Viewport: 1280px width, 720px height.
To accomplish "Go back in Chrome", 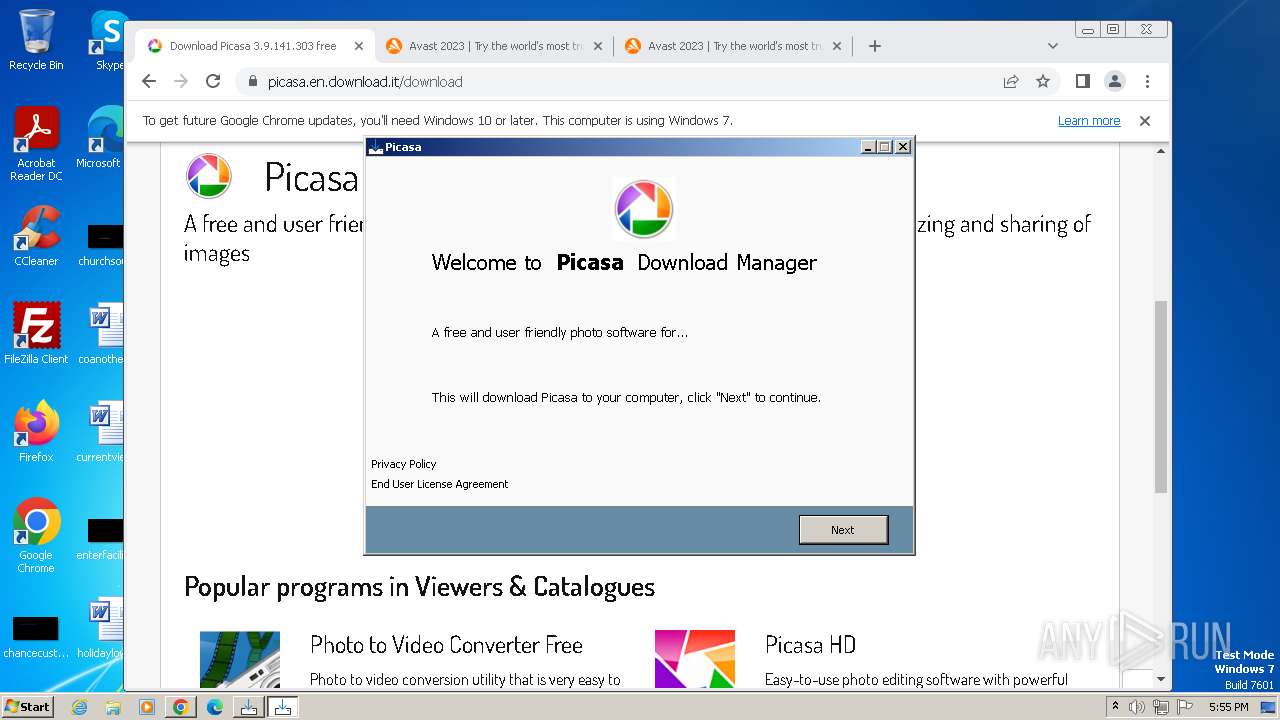I will pyautogui.click(x=149, y=81).
